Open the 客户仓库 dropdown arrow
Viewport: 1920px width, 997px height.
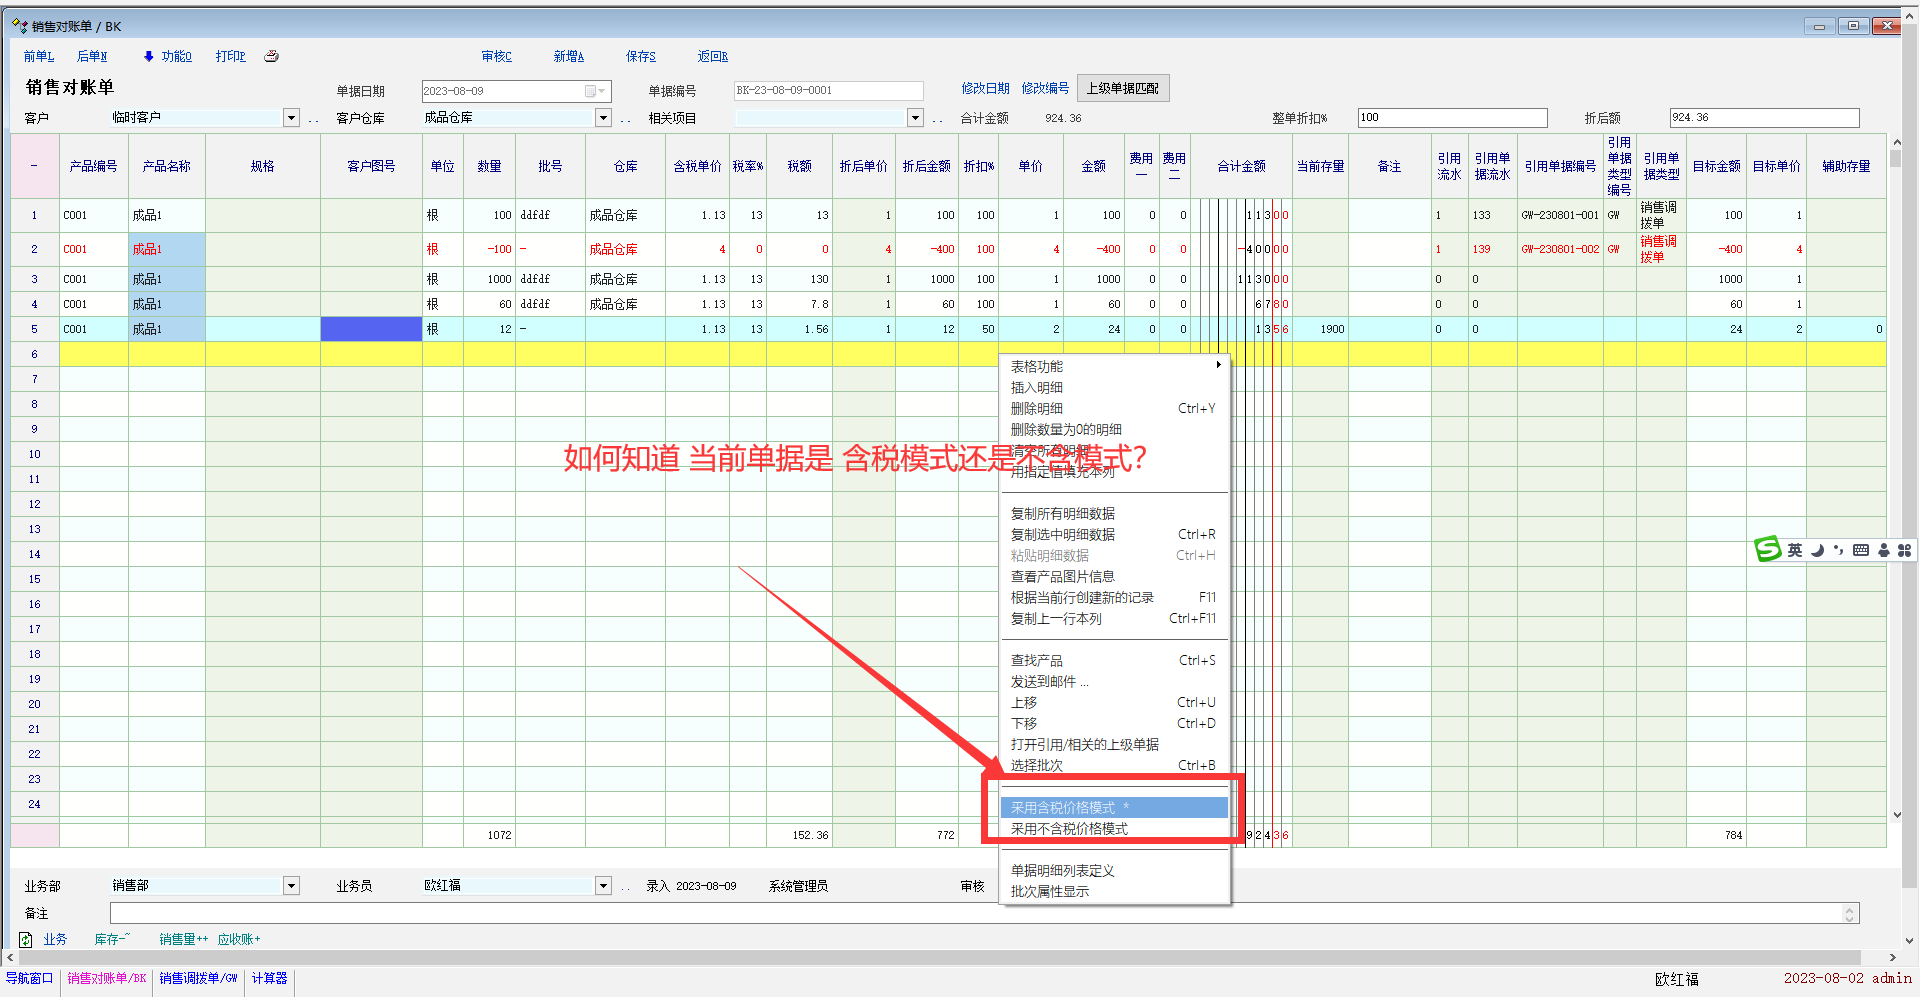pyautogui.click(x=603, y=118)
